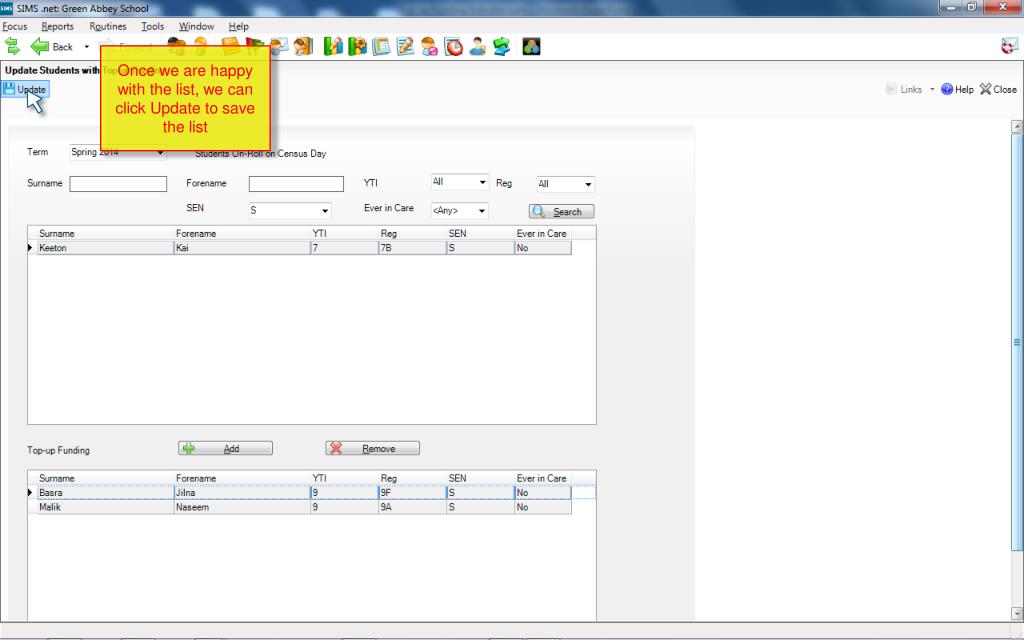Click the green book with pencil icon
The image size is (1024, 640).
[333, 46]
